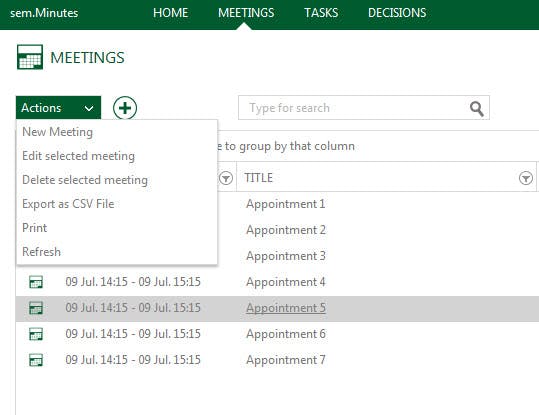Choose Export as CSV File
Screen dimensions: 539x415
tap(68, 204)
